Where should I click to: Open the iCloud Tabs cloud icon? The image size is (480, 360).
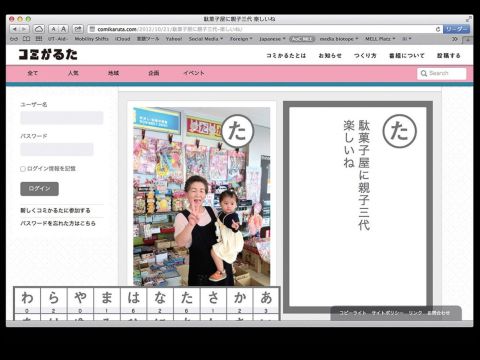[39, 29]
